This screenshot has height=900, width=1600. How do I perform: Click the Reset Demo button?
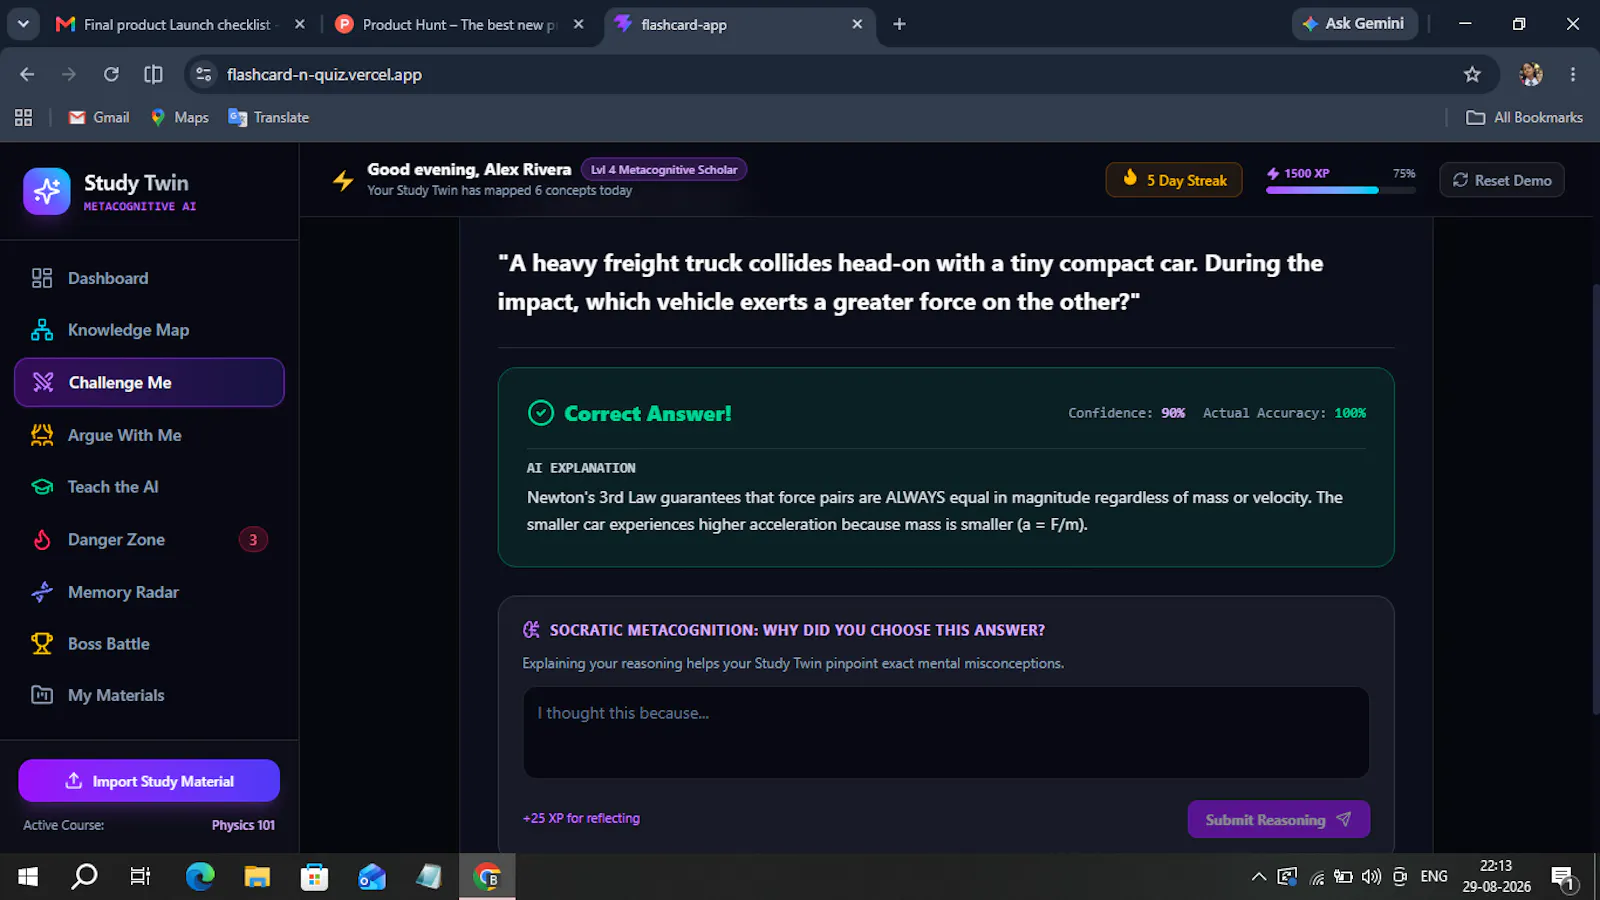pyautogui.click(x=1502, y=180)
